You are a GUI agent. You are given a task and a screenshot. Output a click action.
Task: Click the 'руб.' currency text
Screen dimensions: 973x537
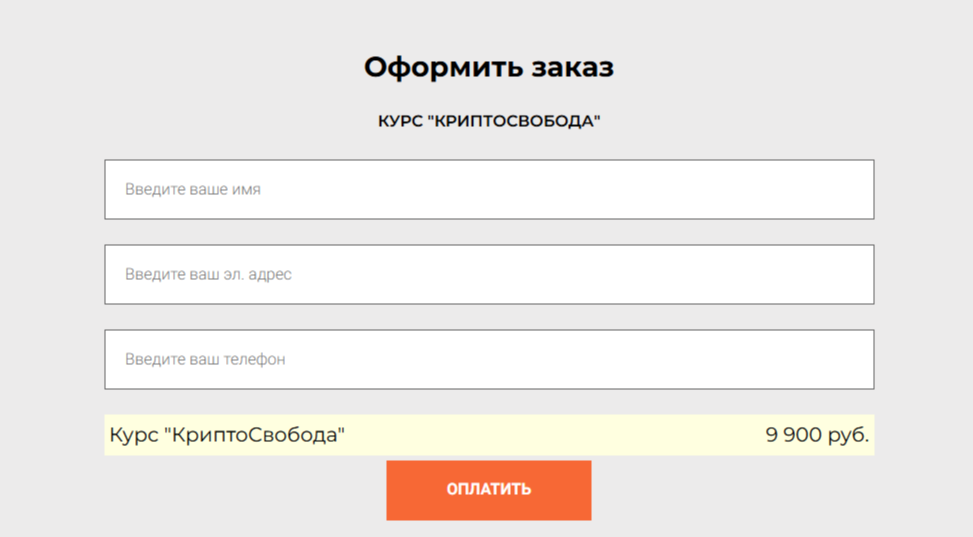coord(848,435)
